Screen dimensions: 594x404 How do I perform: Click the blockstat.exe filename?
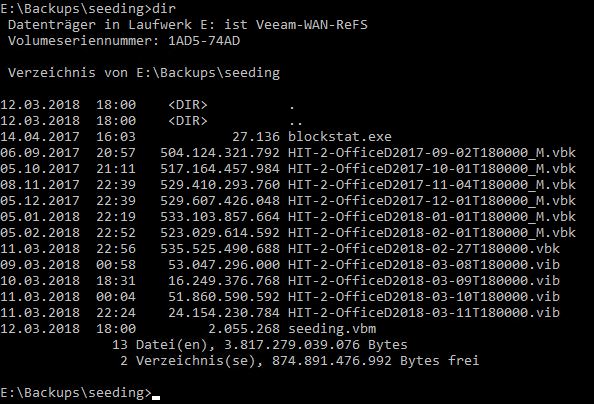point(339,137)
